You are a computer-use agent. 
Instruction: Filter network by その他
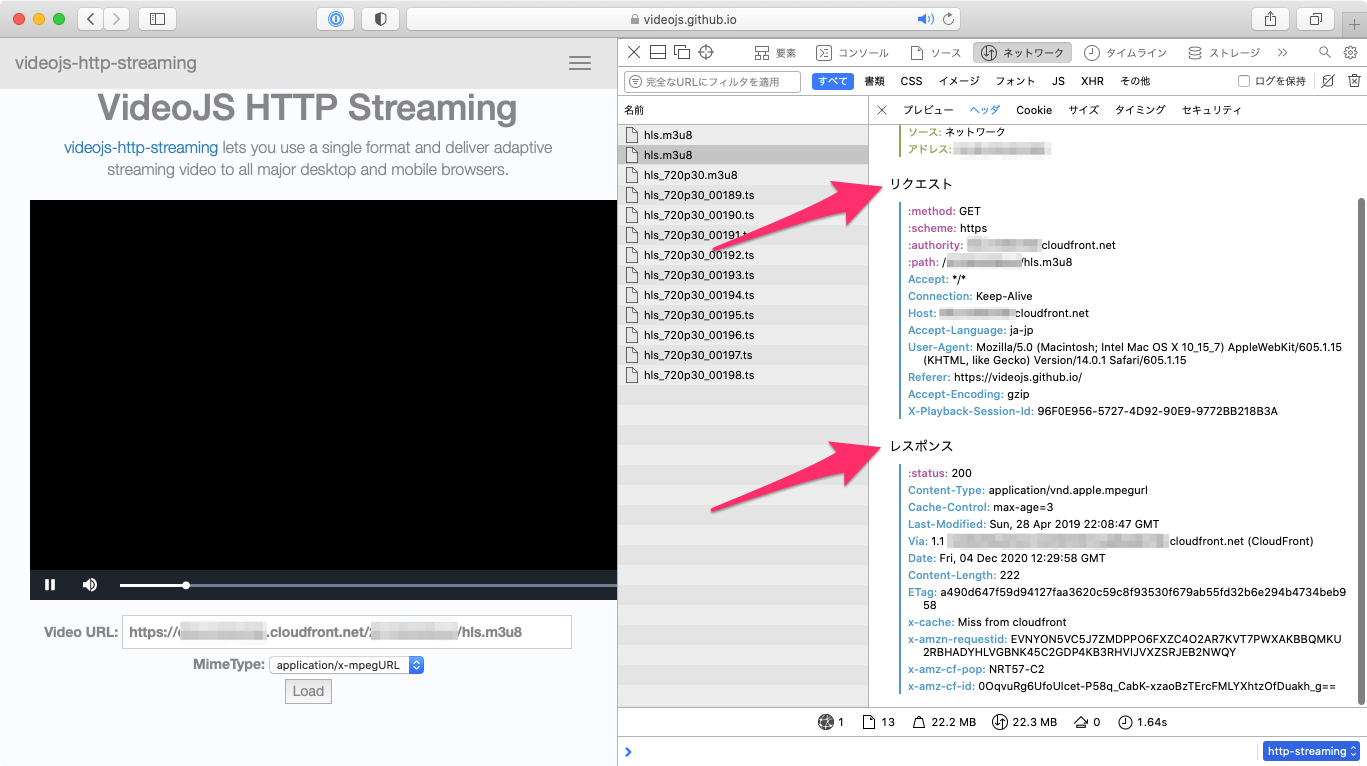(1135, 81)
